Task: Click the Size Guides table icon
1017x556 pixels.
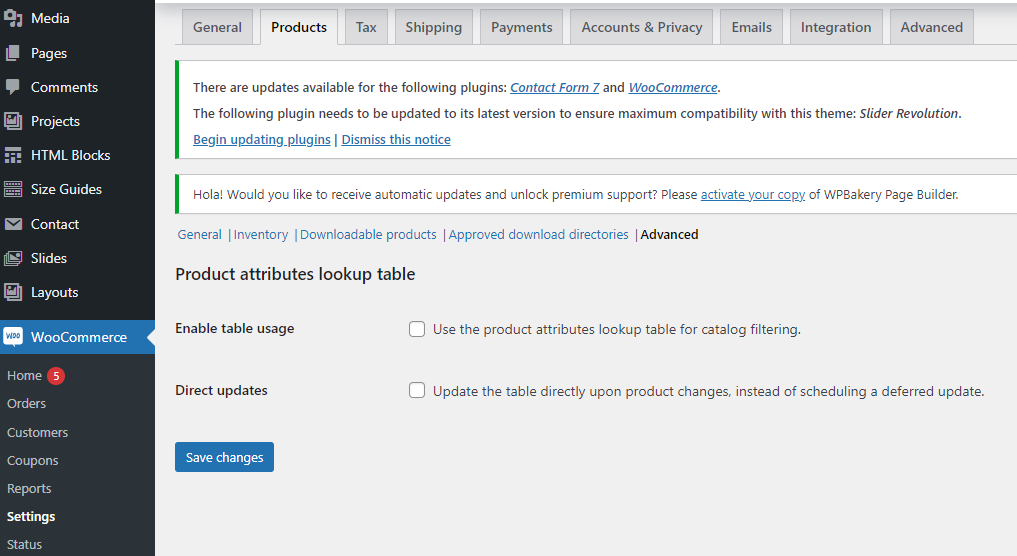Action: tap(13, 189)
